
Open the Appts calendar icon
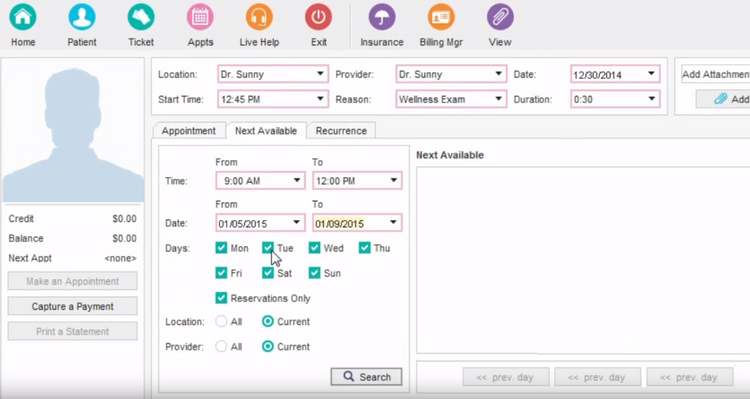pyautogui.click(x=200, y=17)
